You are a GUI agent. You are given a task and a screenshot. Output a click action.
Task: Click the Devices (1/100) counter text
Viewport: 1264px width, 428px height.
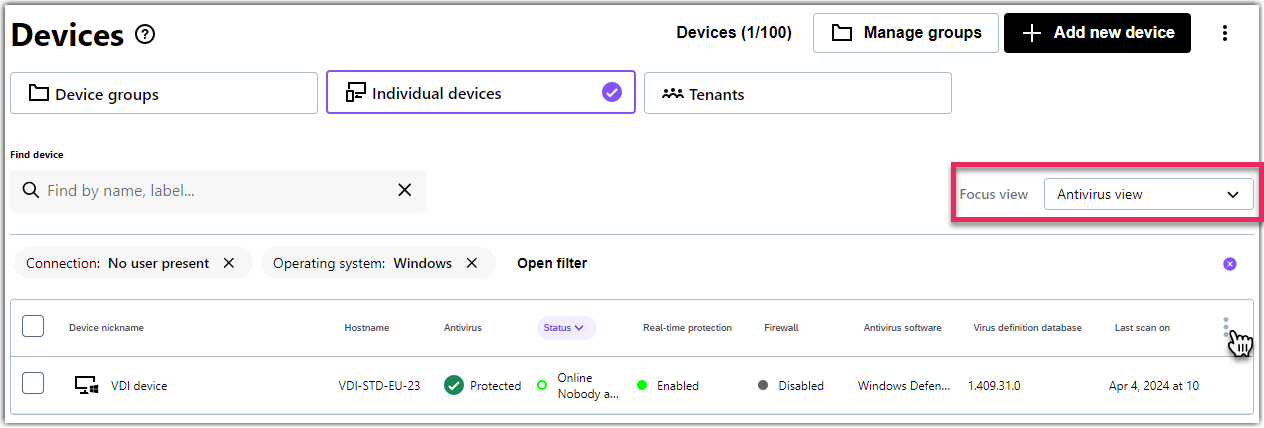pos(734,33)
